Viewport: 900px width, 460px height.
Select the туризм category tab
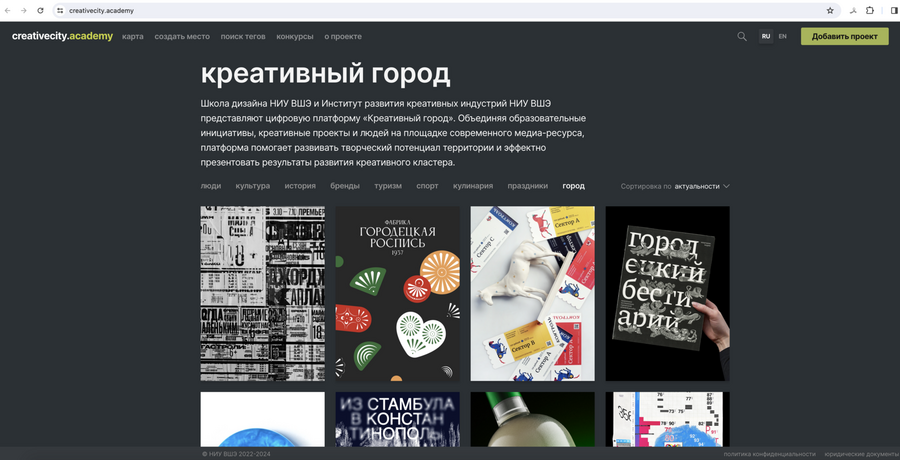click(388, 186)
